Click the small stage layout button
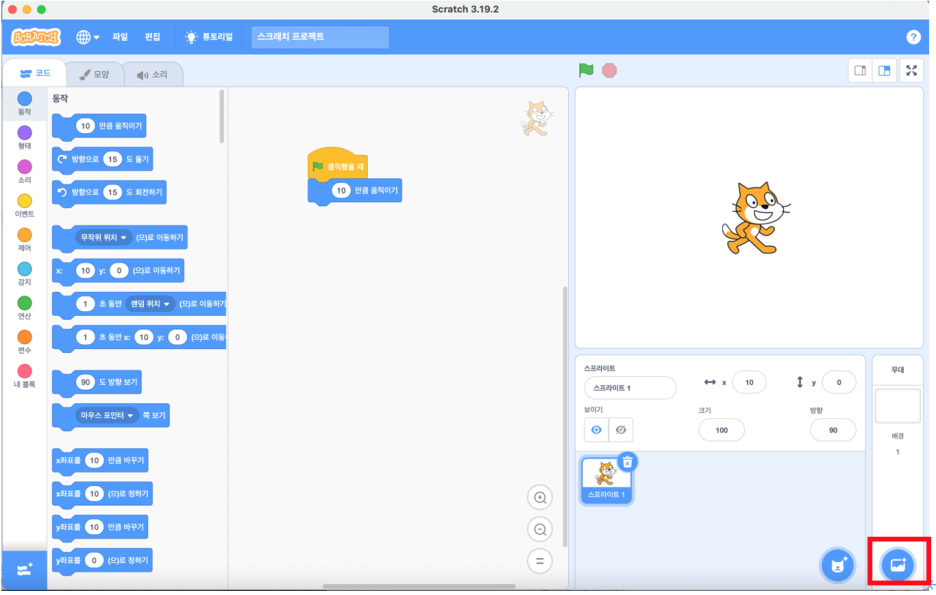This screenshot has height=595, width=936. click(x=860, y=70)
